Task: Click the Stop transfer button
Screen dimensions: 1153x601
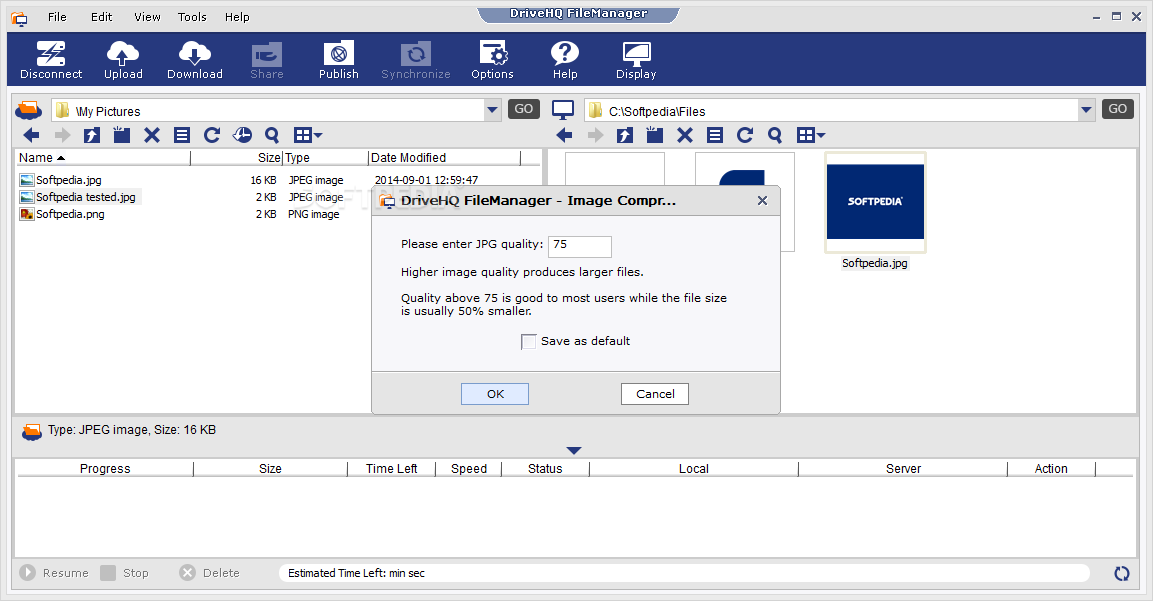Action: [125, 573]
